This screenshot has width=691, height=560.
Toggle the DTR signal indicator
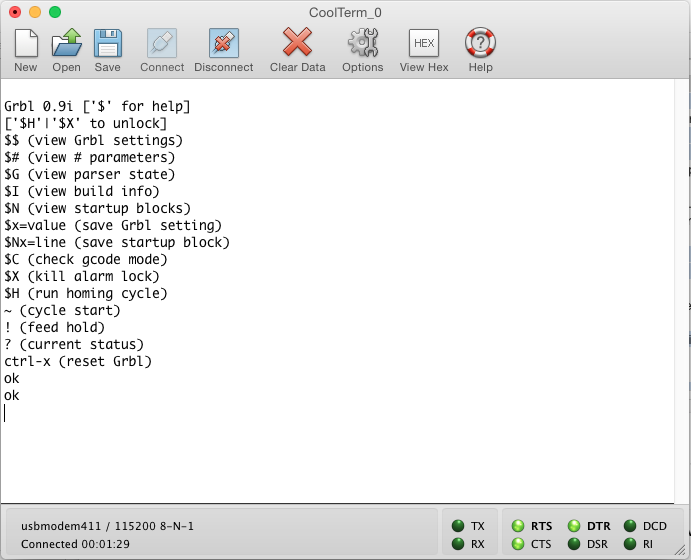[x=574, y=526]
